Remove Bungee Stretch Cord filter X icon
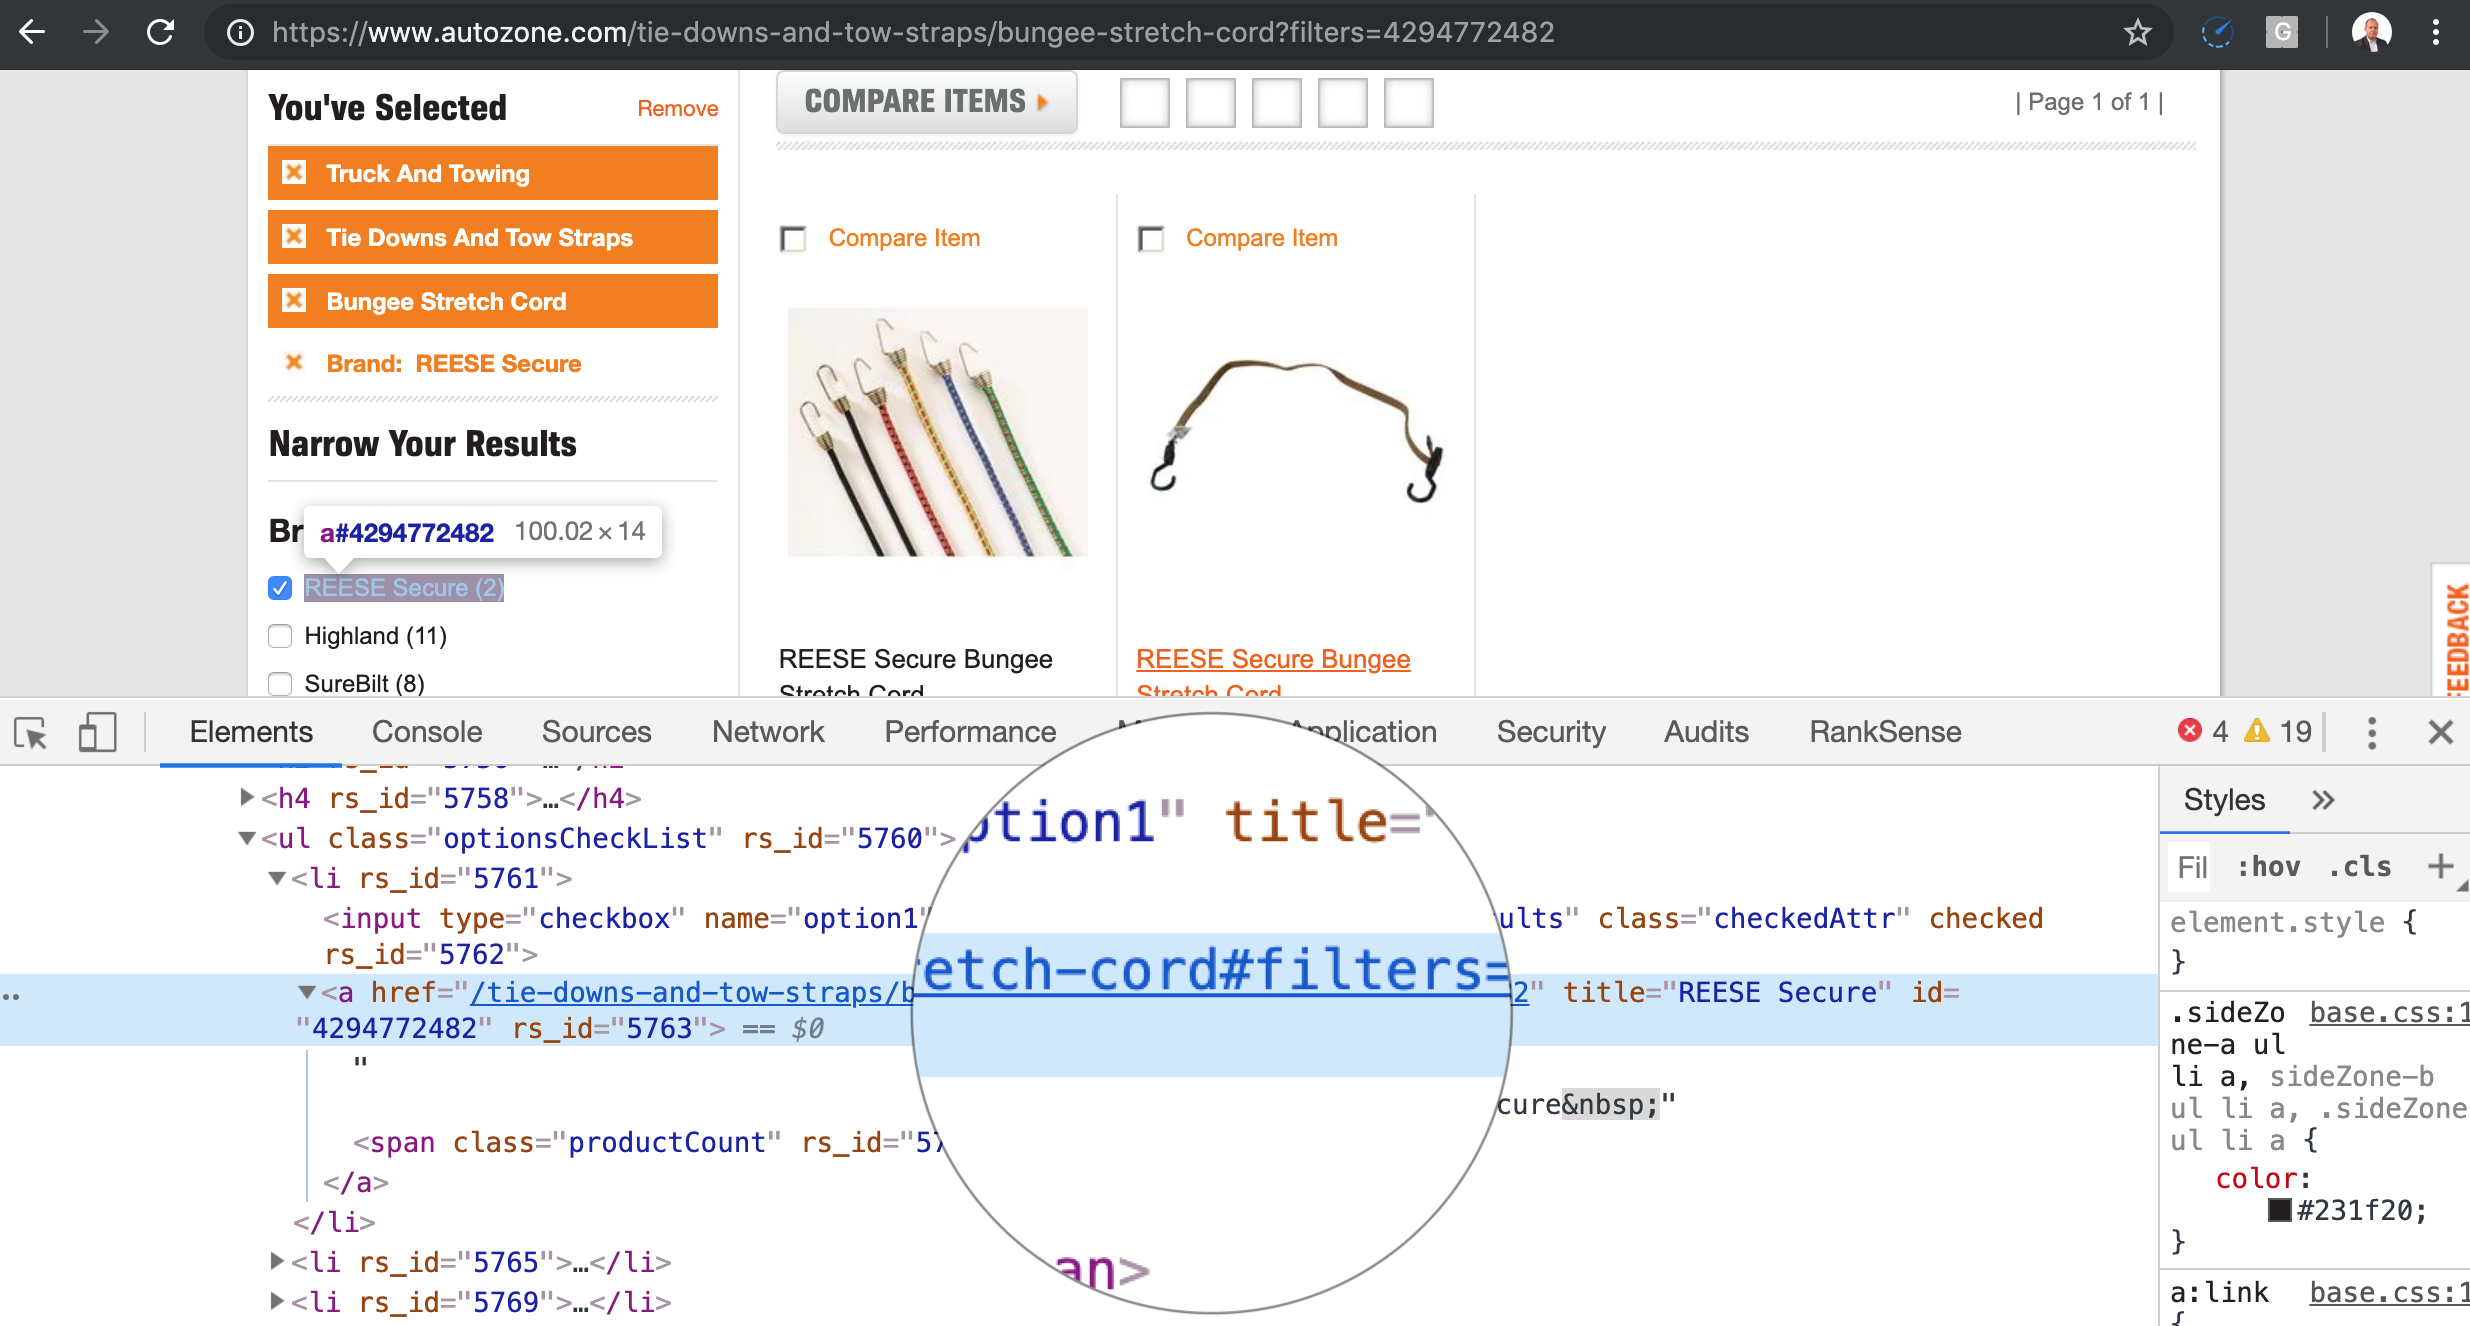 pyautogui.click(x=294, y=301)
